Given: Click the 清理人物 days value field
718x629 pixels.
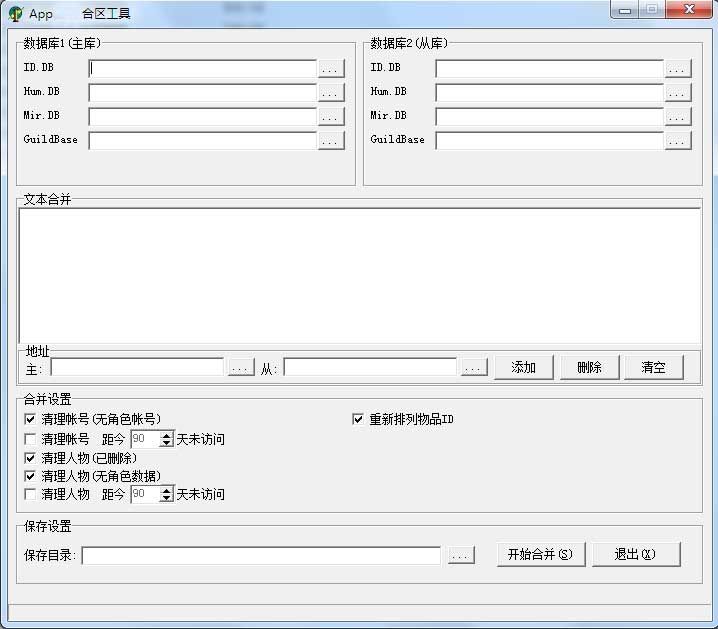Looking at the screenshot, I should (x=146, y=494).
